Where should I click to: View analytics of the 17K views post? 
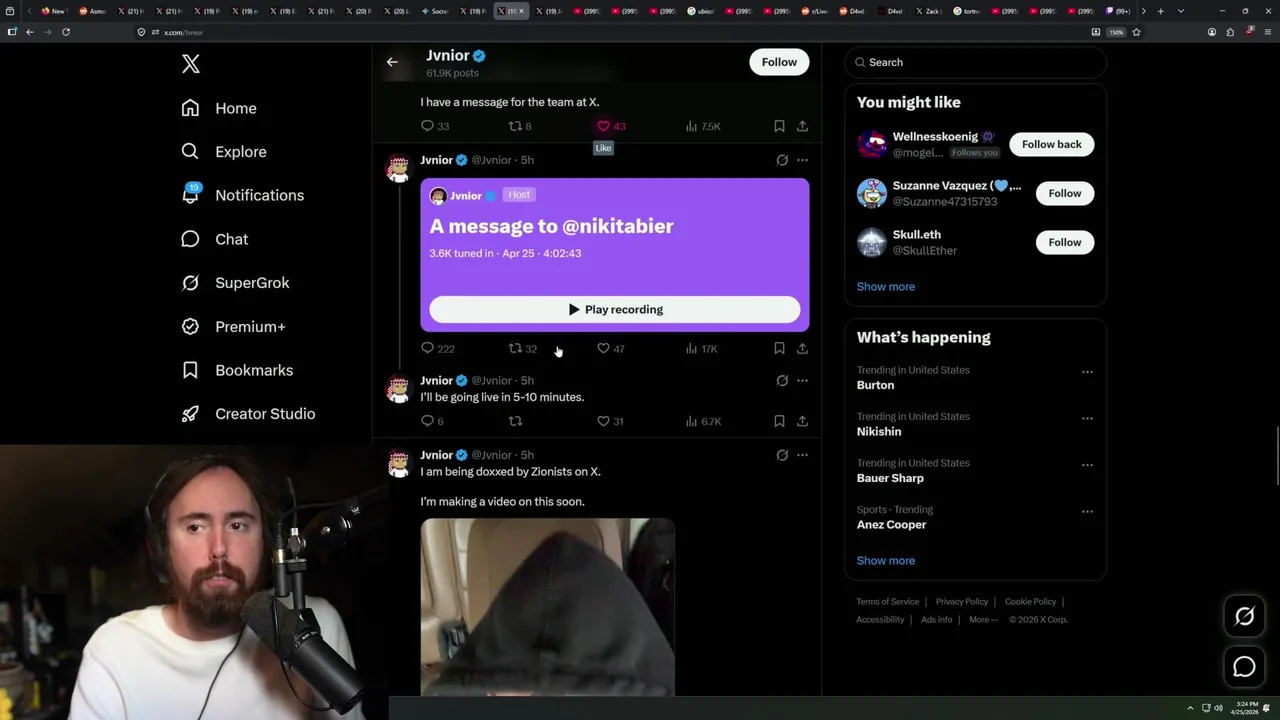point(701,348)
